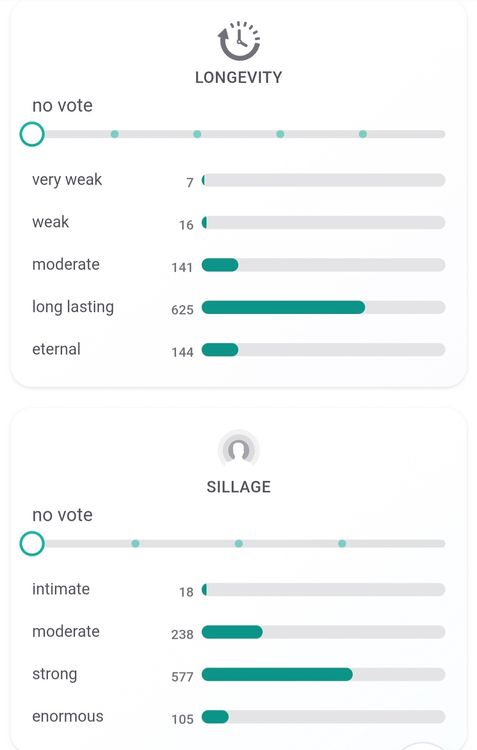Set Sillage slider to middle dot
The width and height of the screenshot is (477, 750).
click(x=239, y=543)
